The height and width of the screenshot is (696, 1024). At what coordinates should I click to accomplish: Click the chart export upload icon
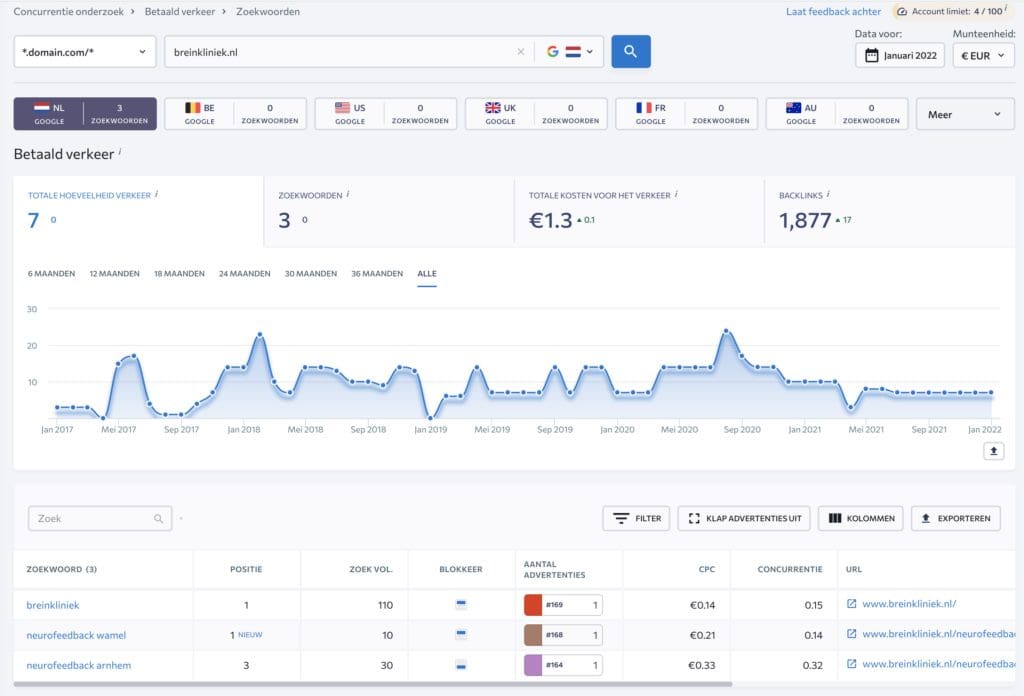point(993,451)
